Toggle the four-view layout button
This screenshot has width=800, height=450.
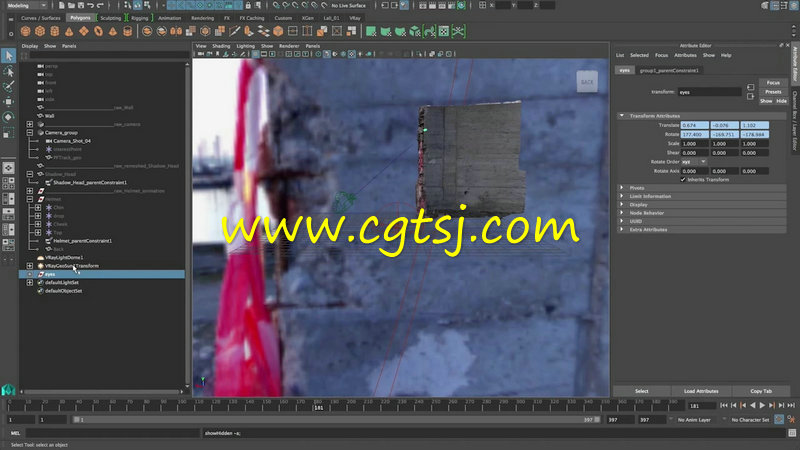pos(8,183)
